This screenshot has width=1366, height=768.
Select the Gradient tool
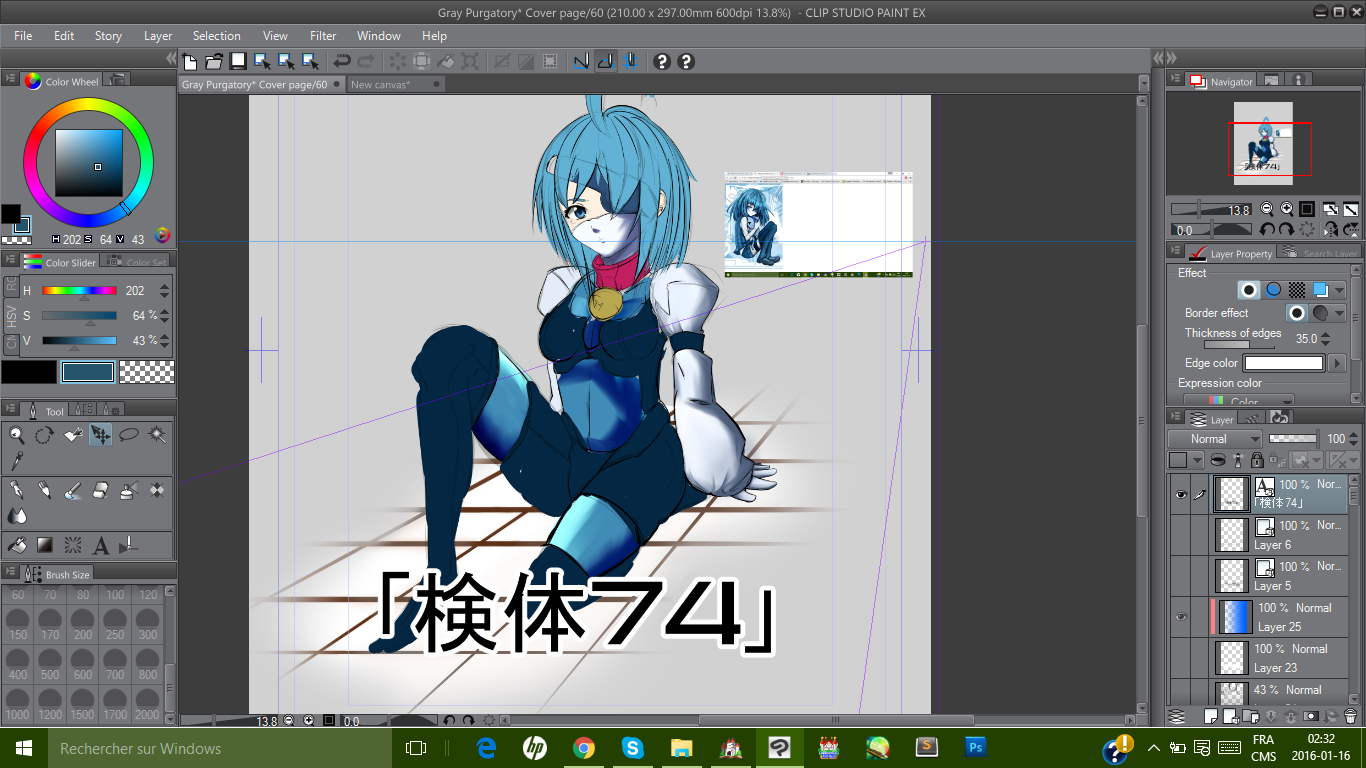click(x=45, y=545)
